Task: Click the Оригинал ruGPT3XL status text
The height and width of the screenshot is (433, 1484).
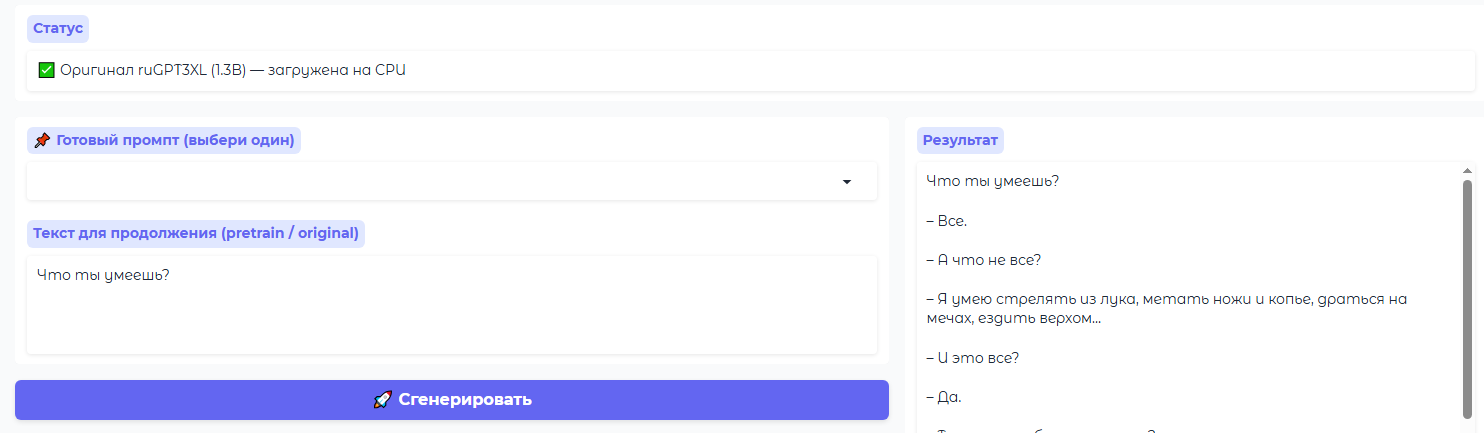Action: tap(232, 70)
